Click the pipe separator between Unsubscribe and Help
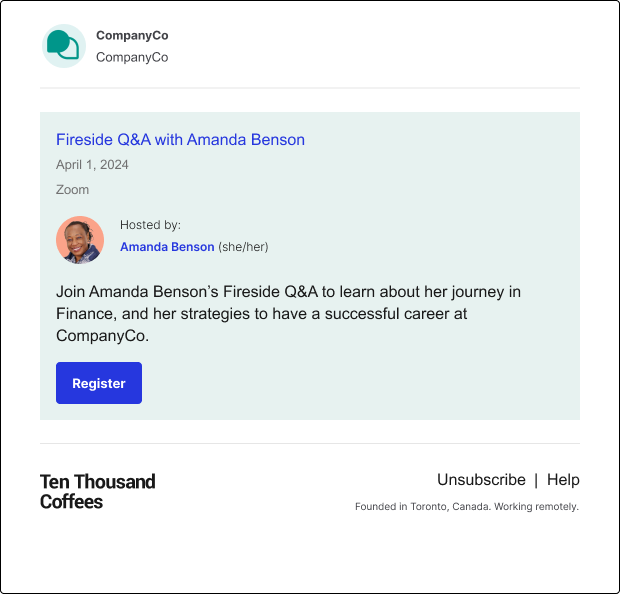620x594 pixels. coord(536,480)
